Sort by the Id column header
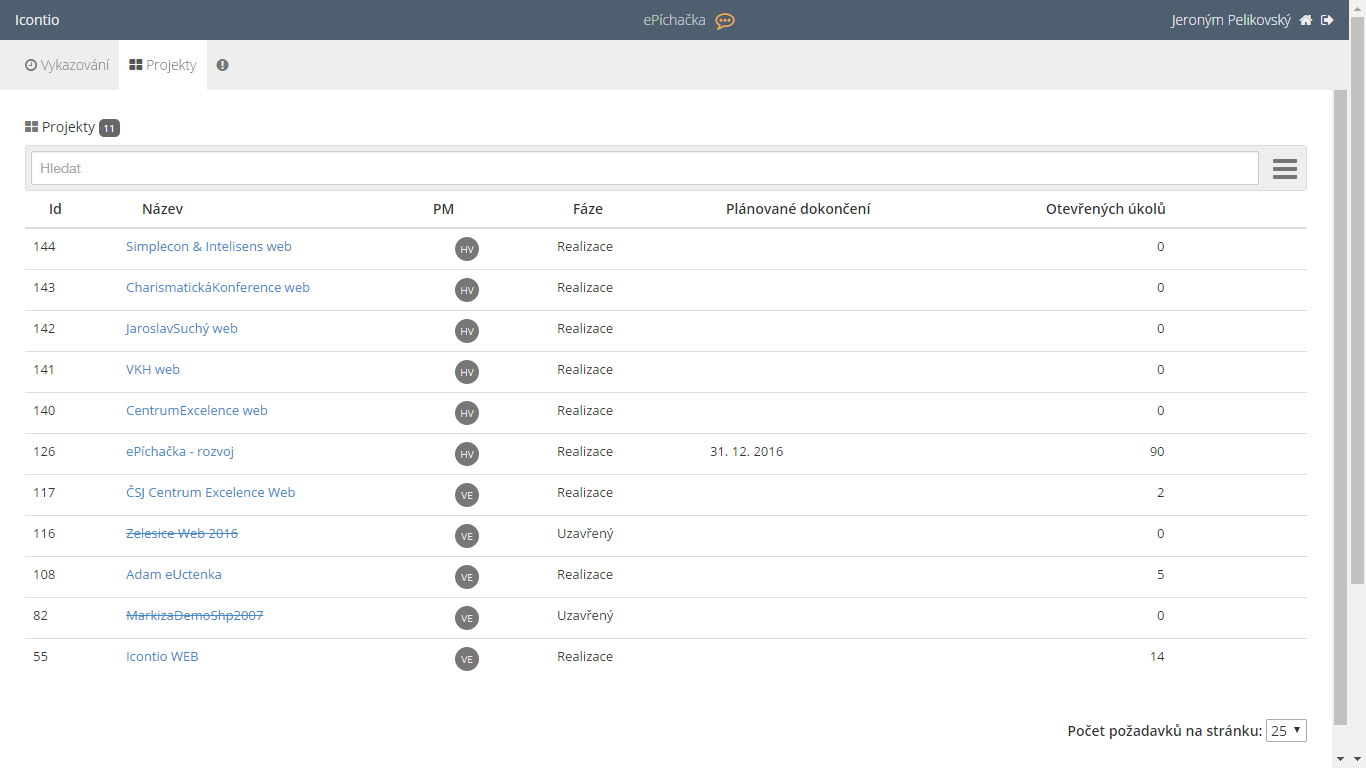This screenshot has height=768, width=1366. pyautogui.click(x=55, y=209)
